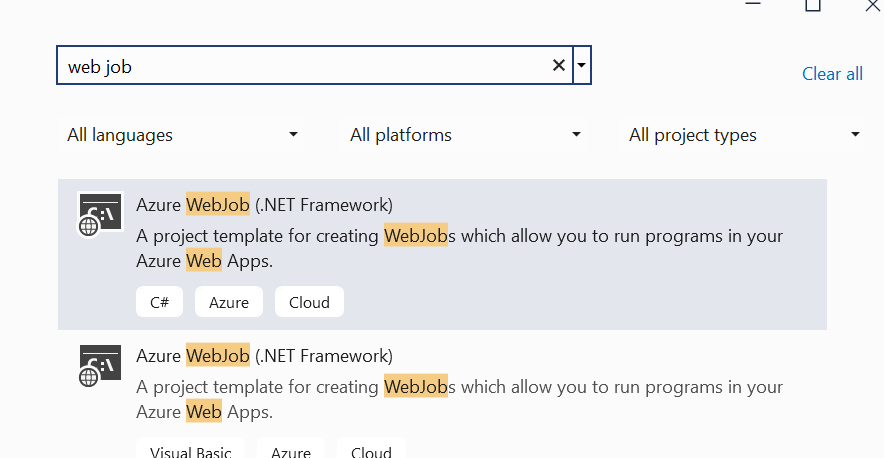Image resolution: width=884 pixels, height=458 pixels.
Task: Open the All languages dropdown
Action: pos(180,135)
